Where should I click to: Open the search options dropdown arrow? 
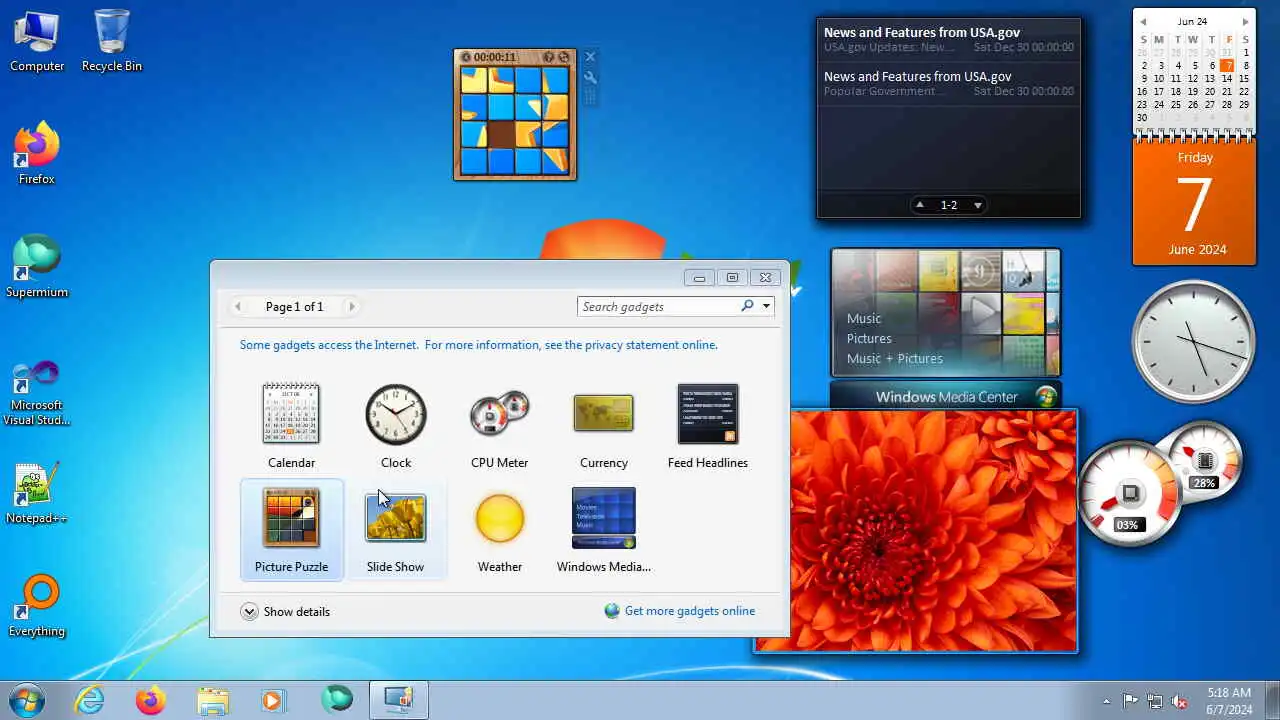[766, 306]
